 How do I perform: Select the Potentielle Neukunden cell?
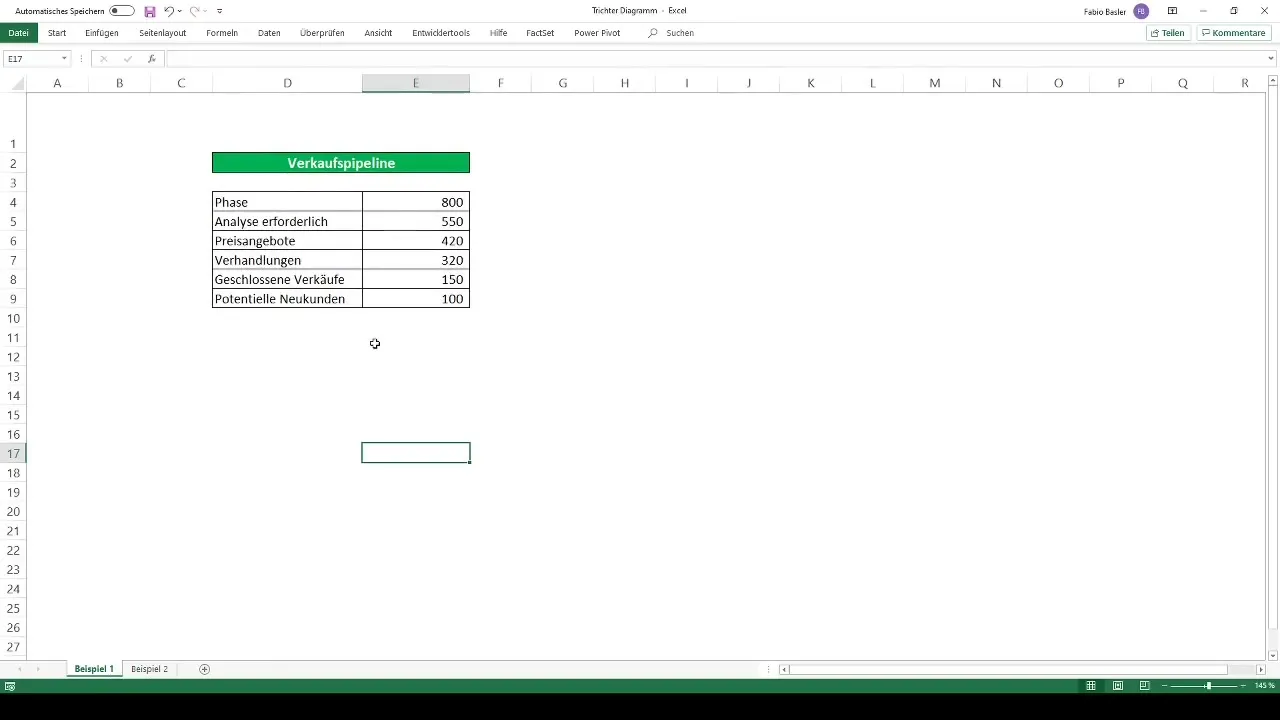(287, 299)
